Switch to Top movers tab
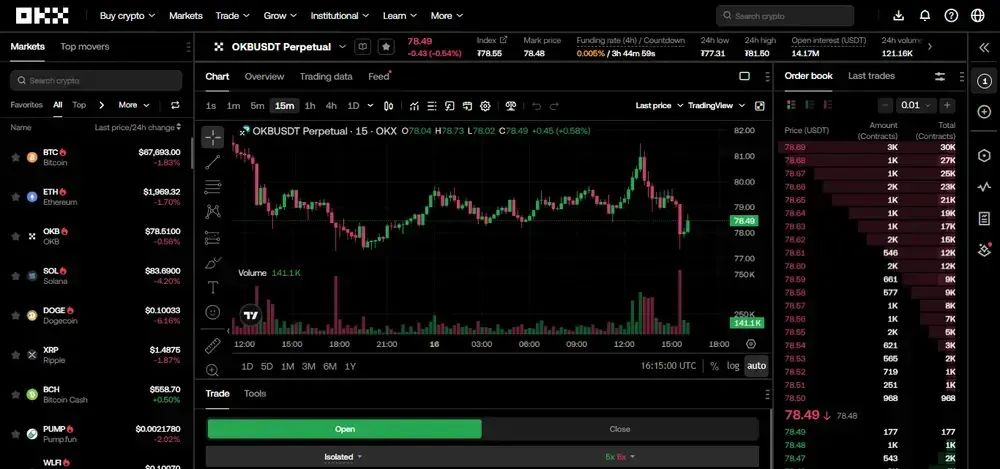The image size is (1000, 469). point(85,47)
